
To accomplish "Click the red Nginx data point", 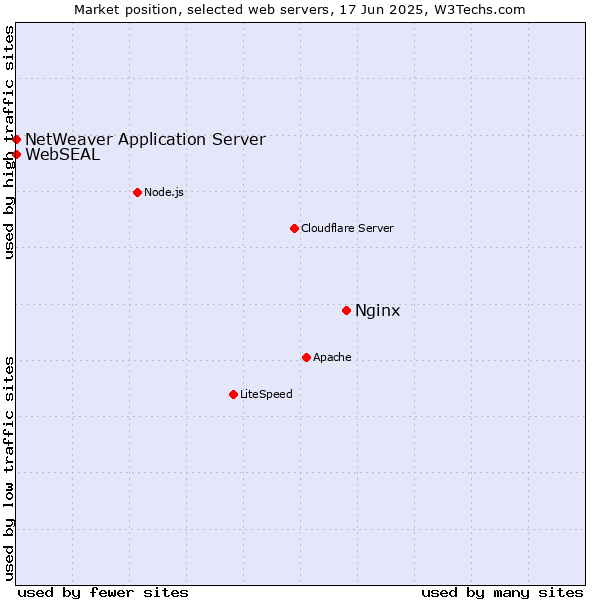I will click(x=346, y=310).
